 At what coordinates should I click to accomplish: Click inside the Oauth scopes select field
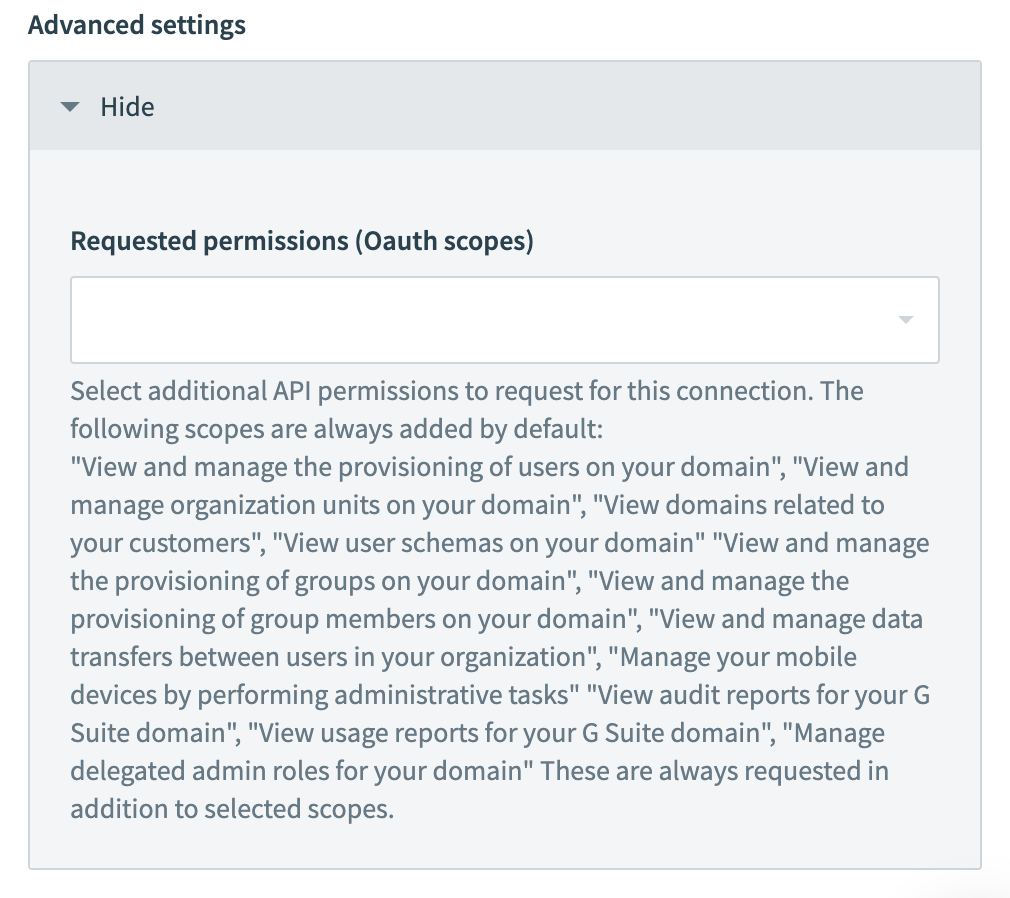[480, 320]
